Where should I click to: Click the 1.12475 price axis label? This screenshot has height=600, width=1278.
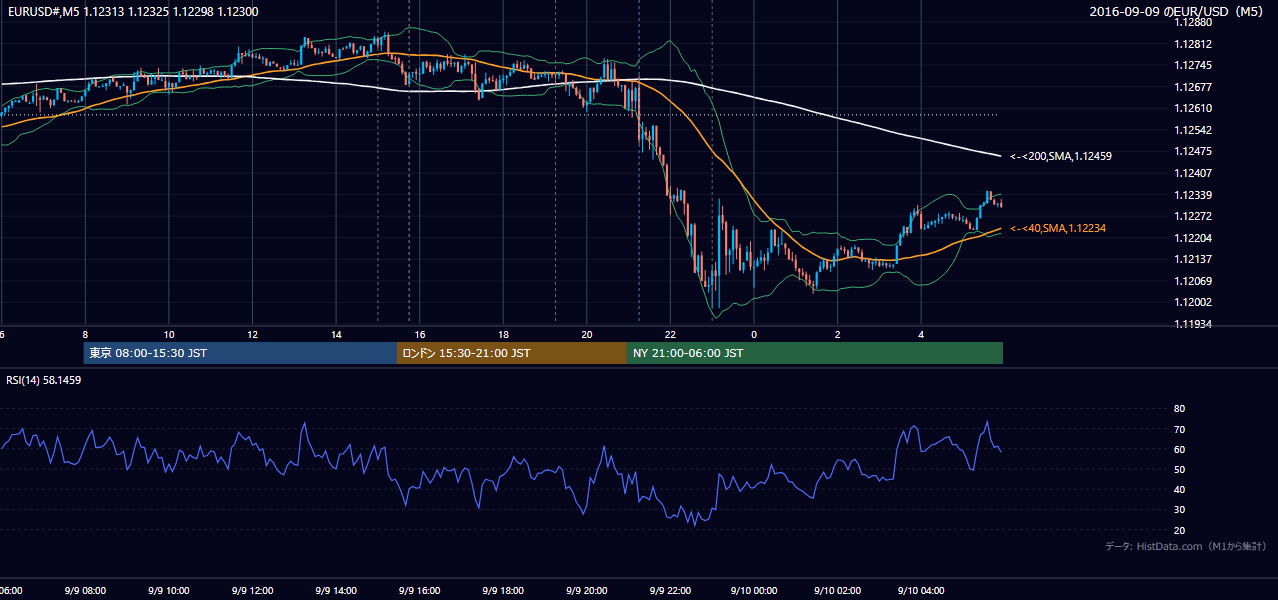coord(1195,151)
